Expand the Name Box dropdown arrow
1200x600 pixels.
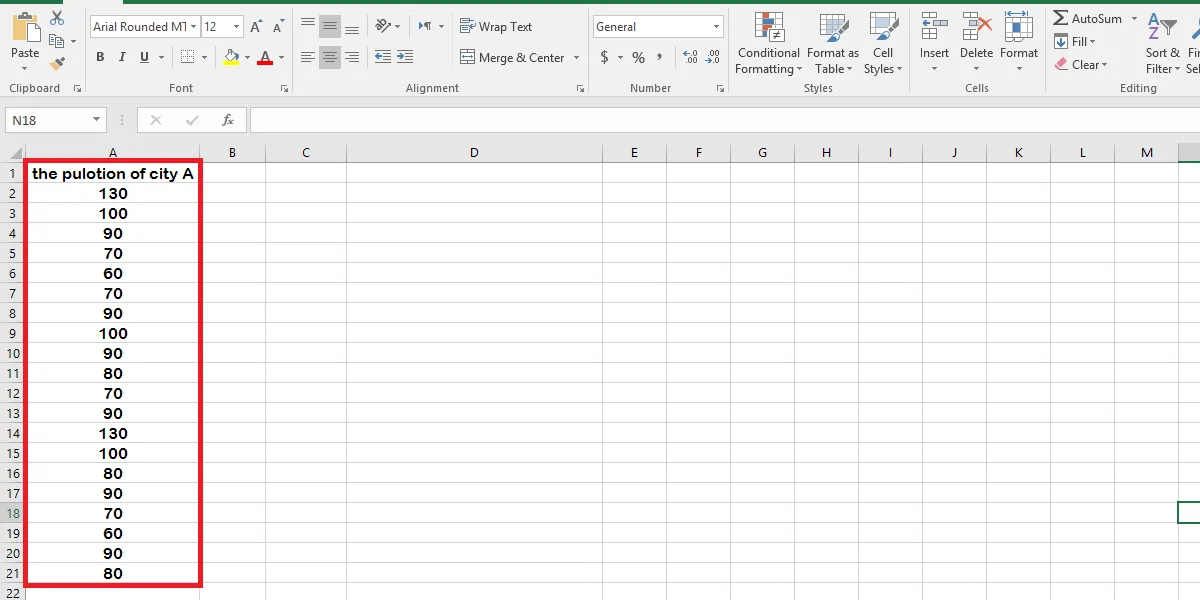click(97, 120)
